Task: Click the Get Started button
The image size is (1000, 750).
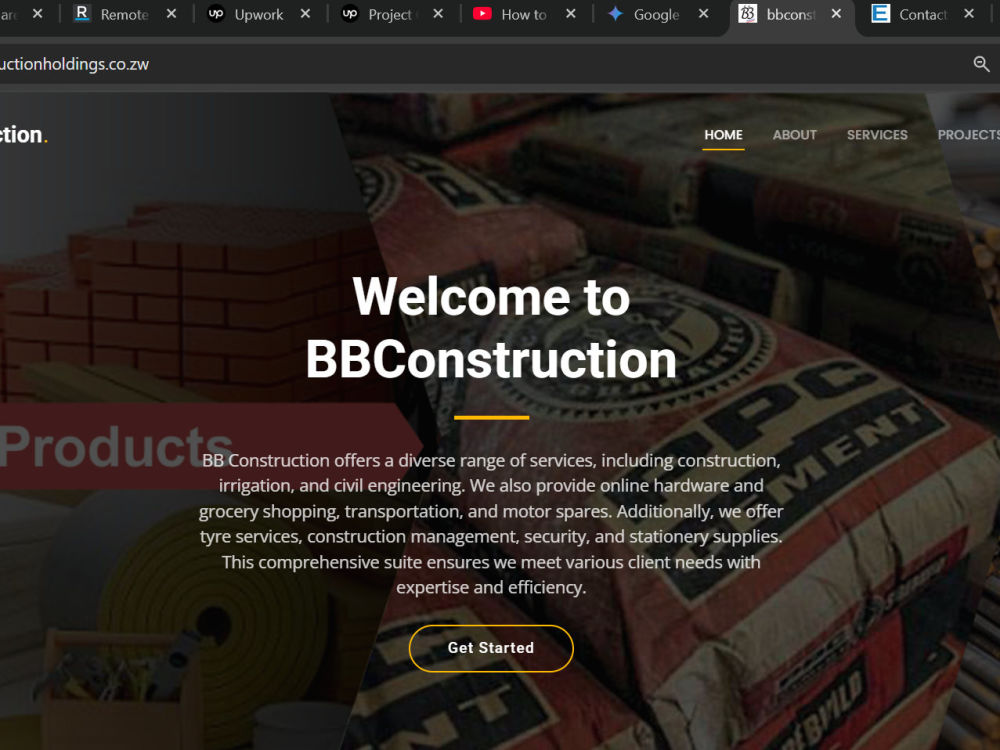Action: click(491, 648)
